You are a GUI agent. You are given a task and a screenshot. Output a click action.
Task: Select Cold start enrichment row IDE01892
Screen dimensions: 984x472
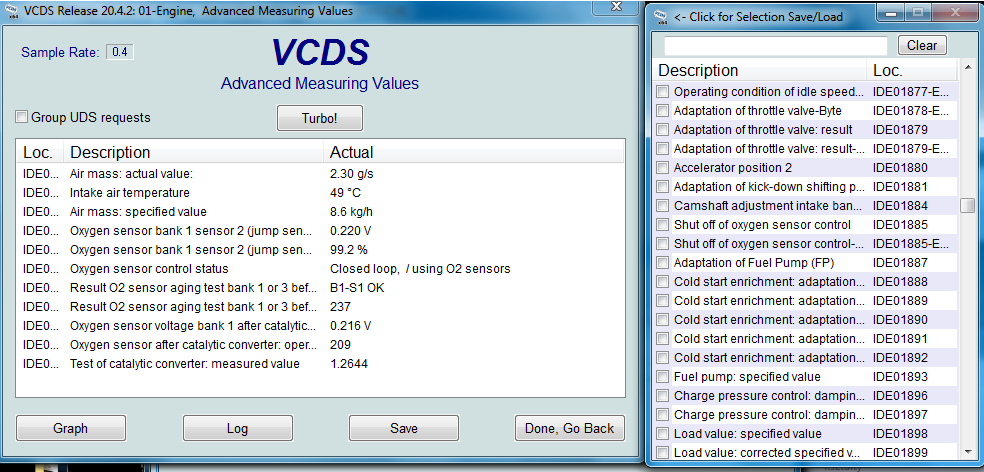[806, 358]
